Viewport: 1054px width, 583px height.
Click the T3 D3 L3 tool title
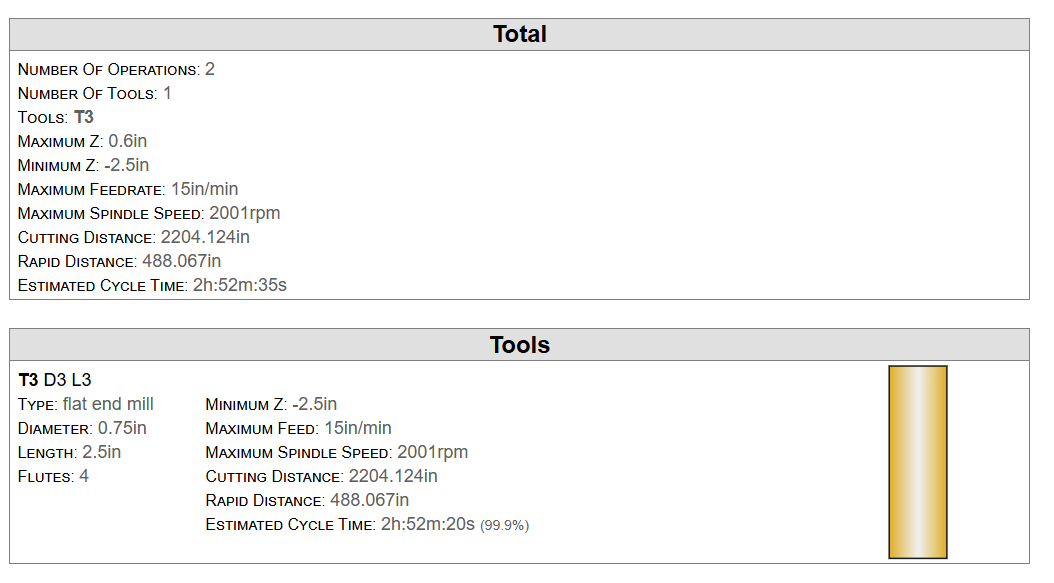coord(55,380)
